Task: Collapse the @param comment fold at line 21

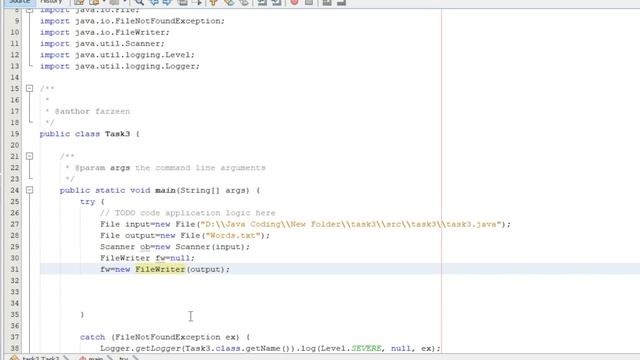Action: click(29, 156)
